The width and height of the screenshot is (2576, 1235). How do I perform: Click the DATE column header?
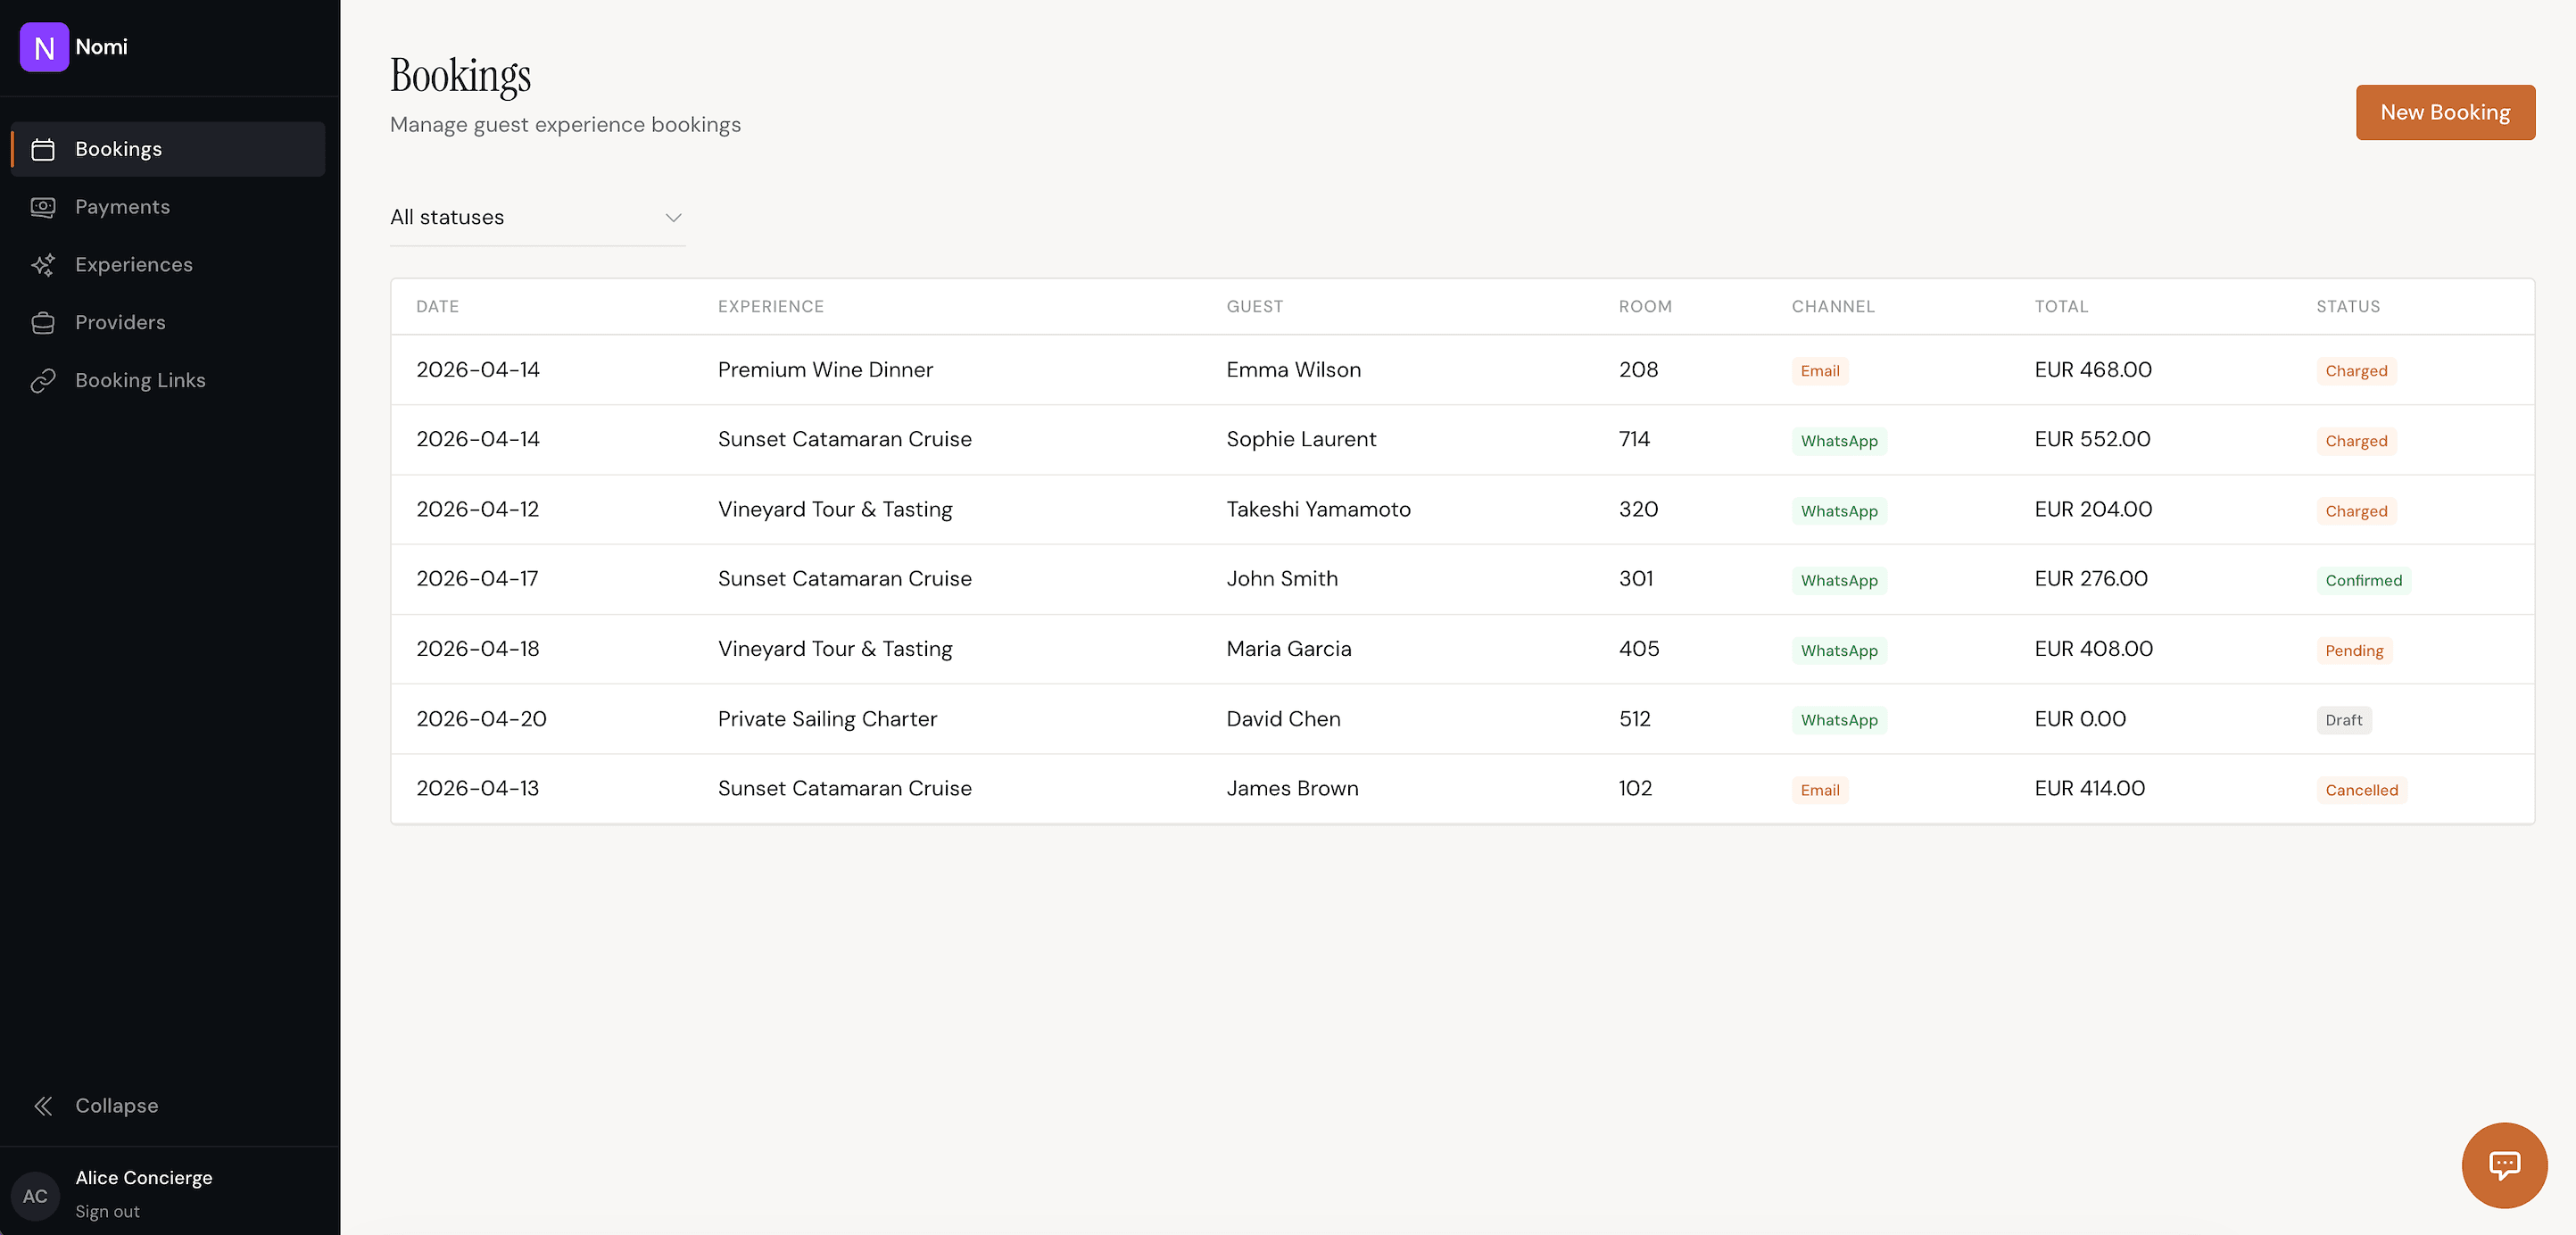(x=437, y=306)
